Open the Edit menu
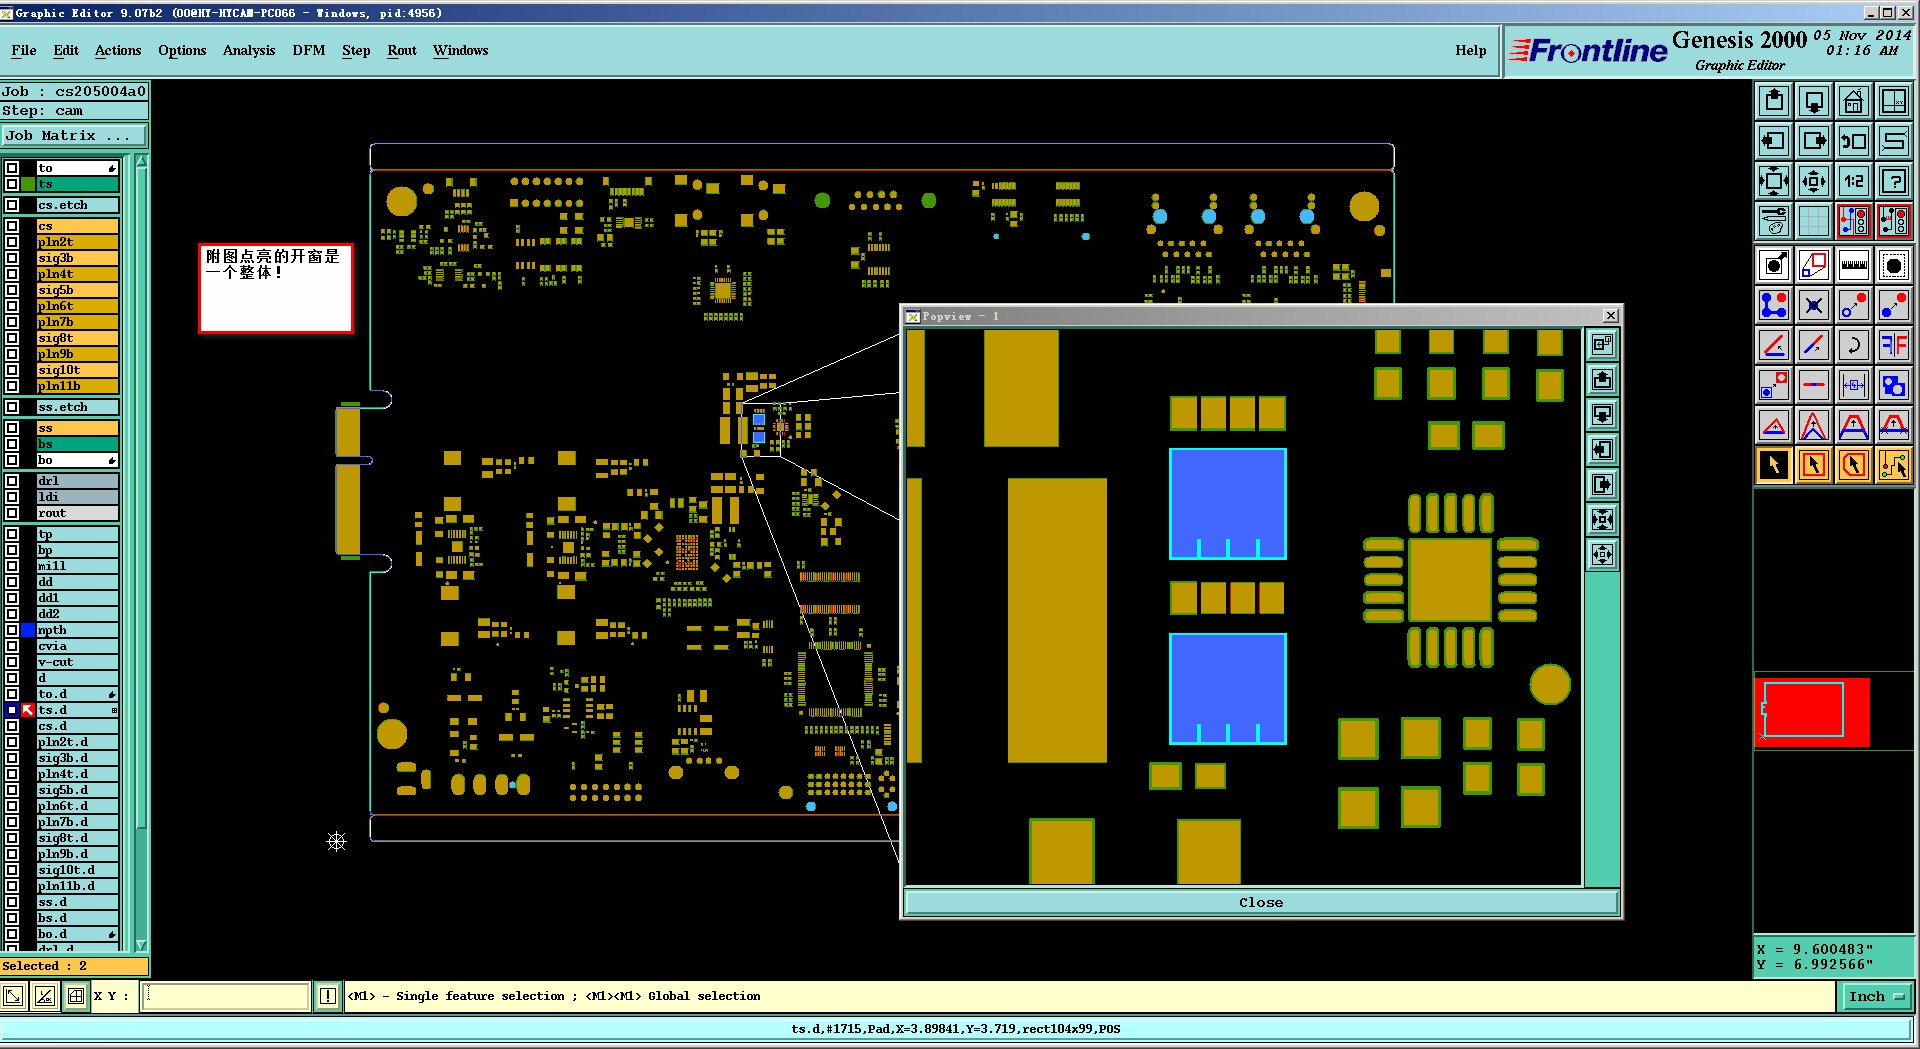The image size is (1920, 1049). pos(66,50)
